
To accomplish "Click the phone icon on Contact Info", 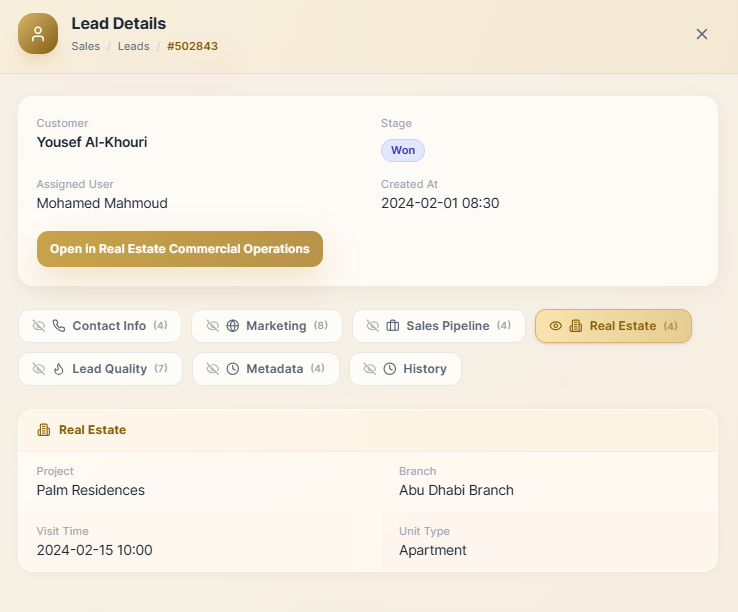I will tap(59, 326).
